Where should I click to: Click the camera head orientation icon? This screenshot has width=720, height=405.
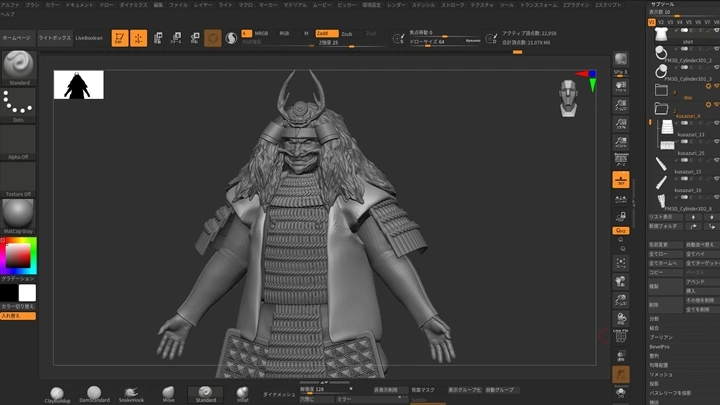pyautogui.click(x=568, y=98)
